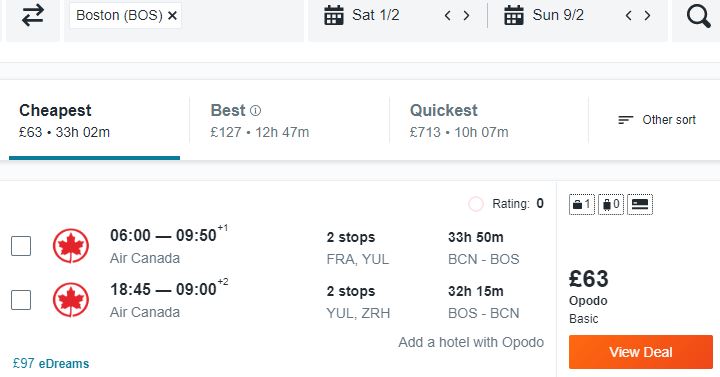Click the personal item bag icon

[x=582, y=204]
